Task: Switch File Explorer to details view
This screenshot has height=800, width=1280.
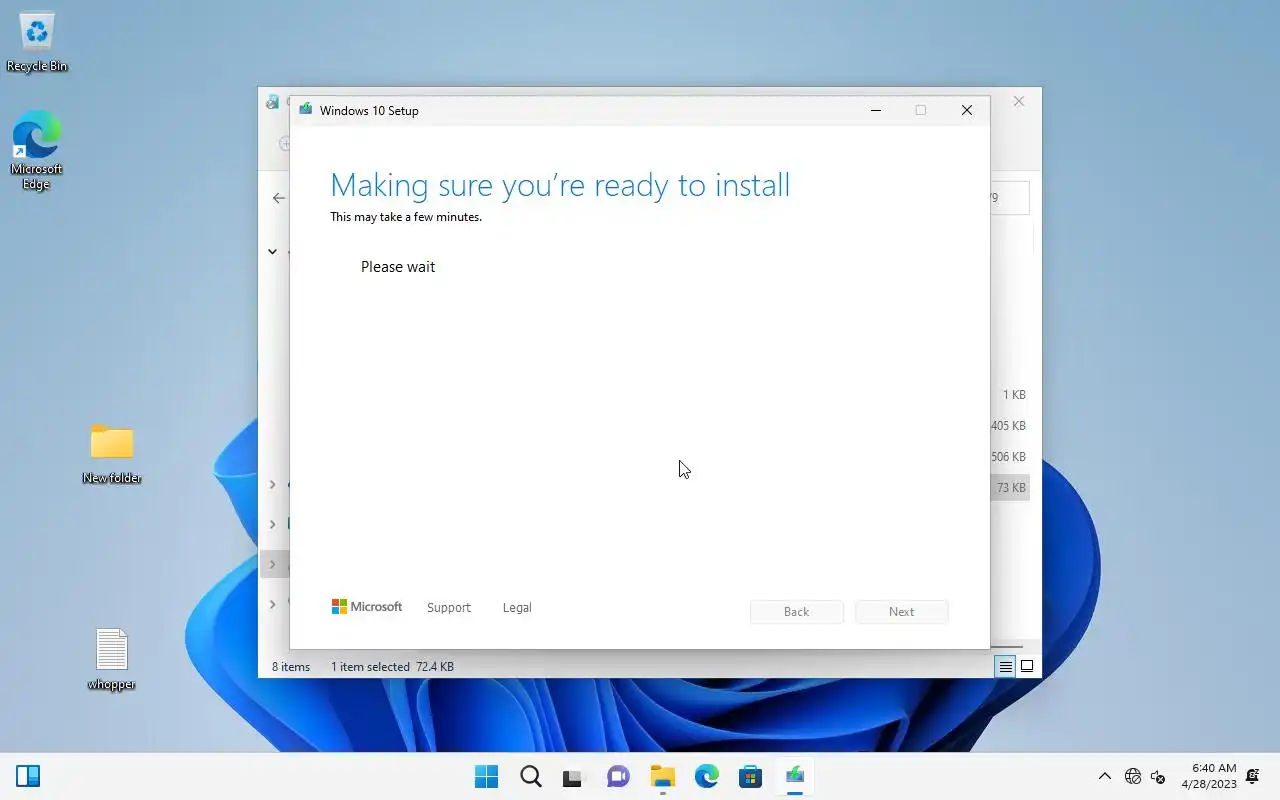Action: click(x=1005, y=666)
